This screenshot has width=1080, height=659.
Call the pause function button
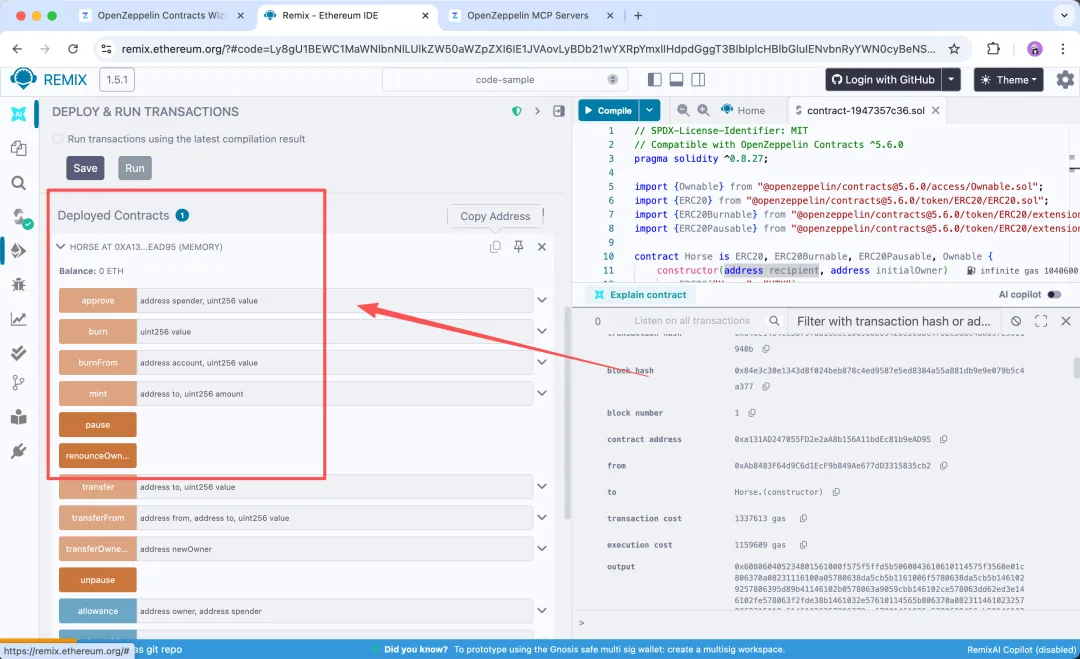point(98,425)
